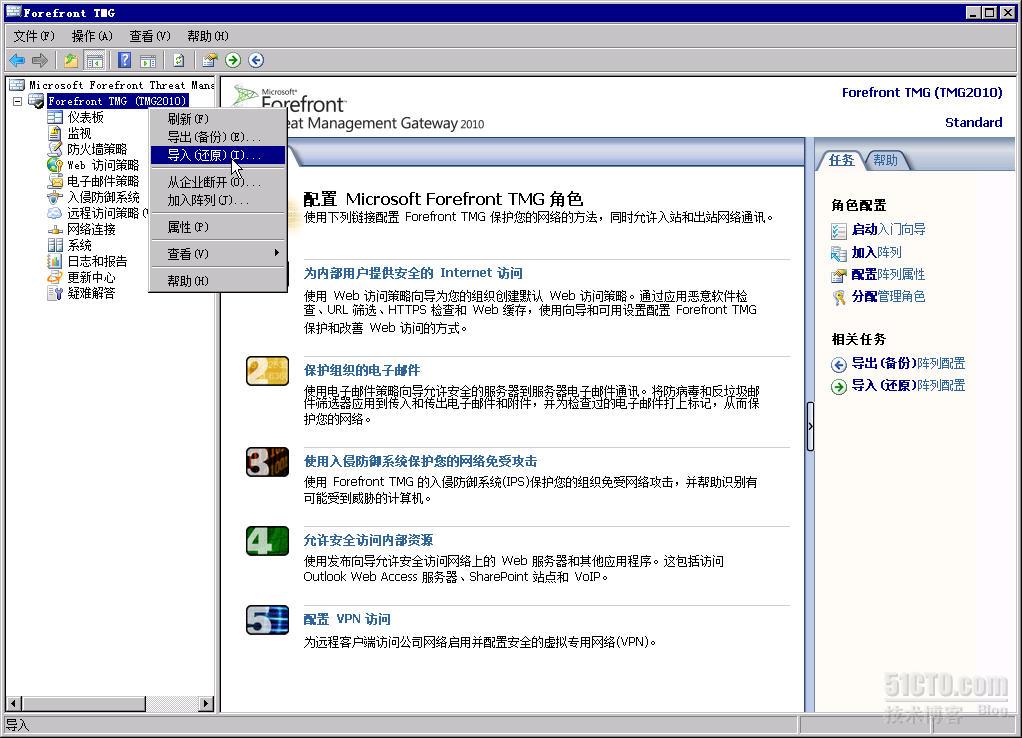Click the Back arrow toolbar icon
1022x738 pixels.
[x=17, y=61]
